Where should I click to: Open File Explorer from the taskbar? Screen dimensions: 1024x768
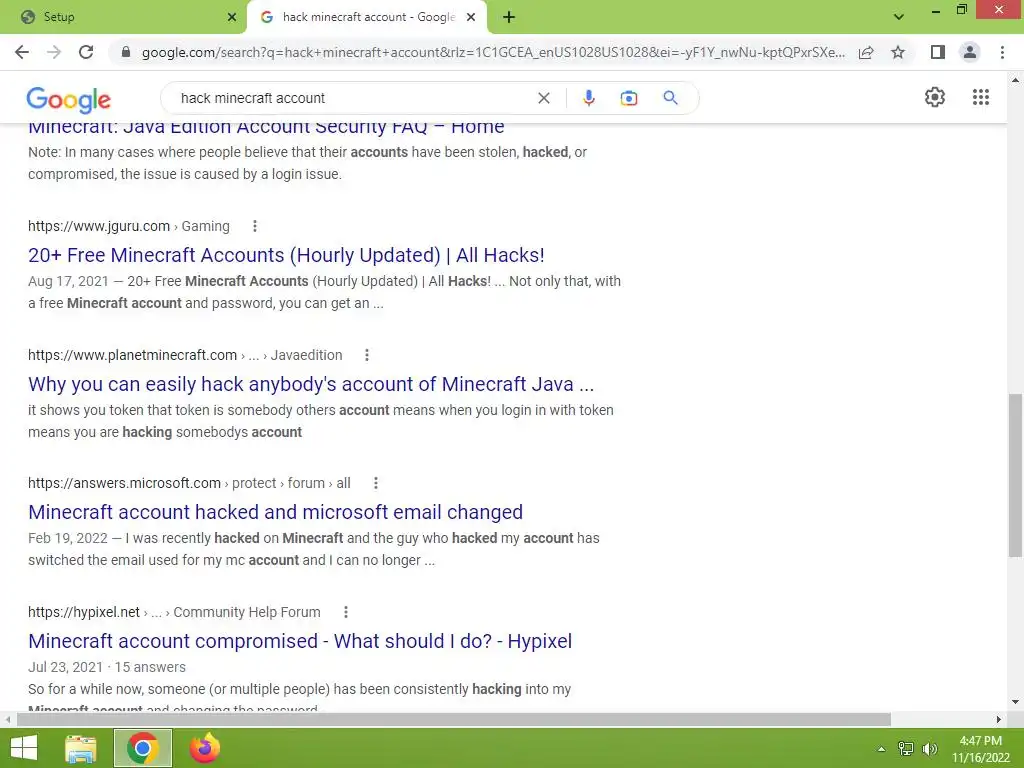(x=81, y=748)
